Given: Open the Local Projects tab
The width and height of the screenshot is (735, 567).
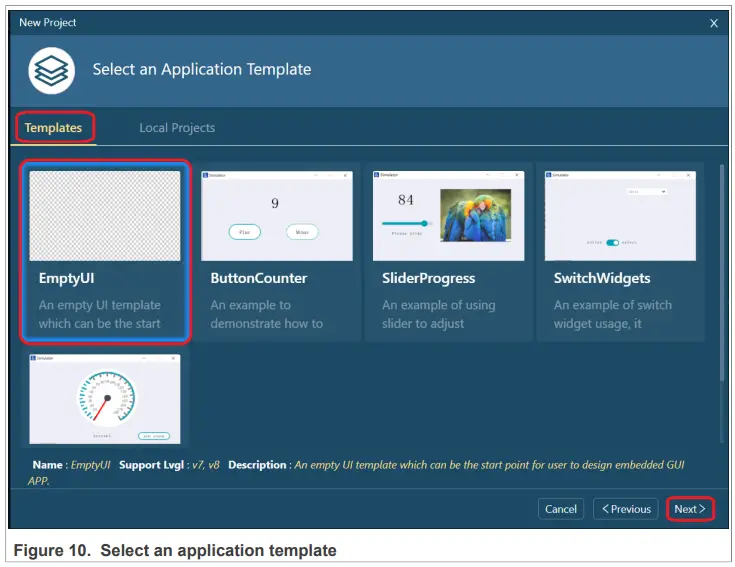Looking at the screenshot, I should pyautogui.click(x=177, y=127).
